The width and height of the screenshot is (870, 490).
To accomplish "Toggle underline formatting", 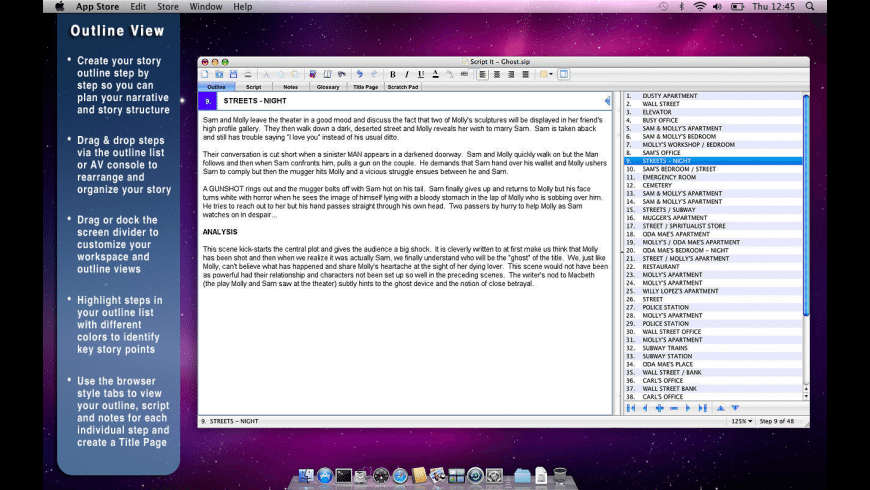I will click(x=420, y=74).
